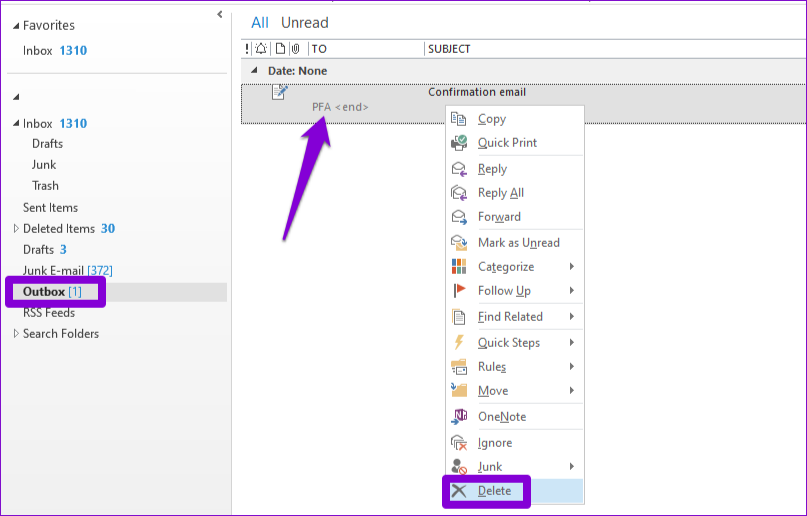
Task: Expand the Search Folders node
Action: pos(16,333)
